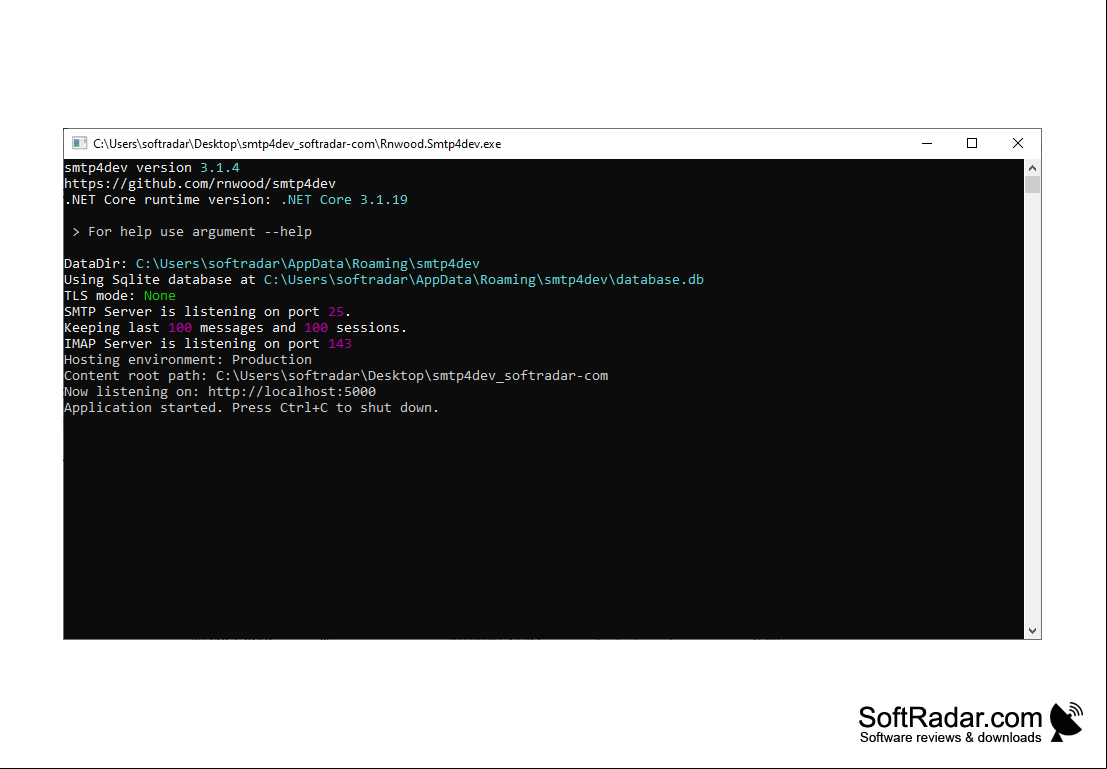The width and height of the screenshot is (1107, 769).
Task: Click the TLS mode value None
Action: coord(160,296)
